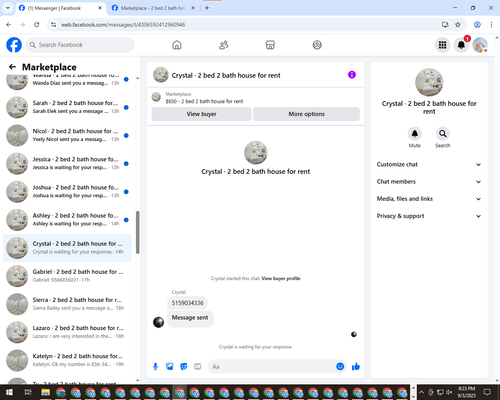Expand the Chat members section
This screenshot has height=400, width=500.
click(x=429, y=182)
